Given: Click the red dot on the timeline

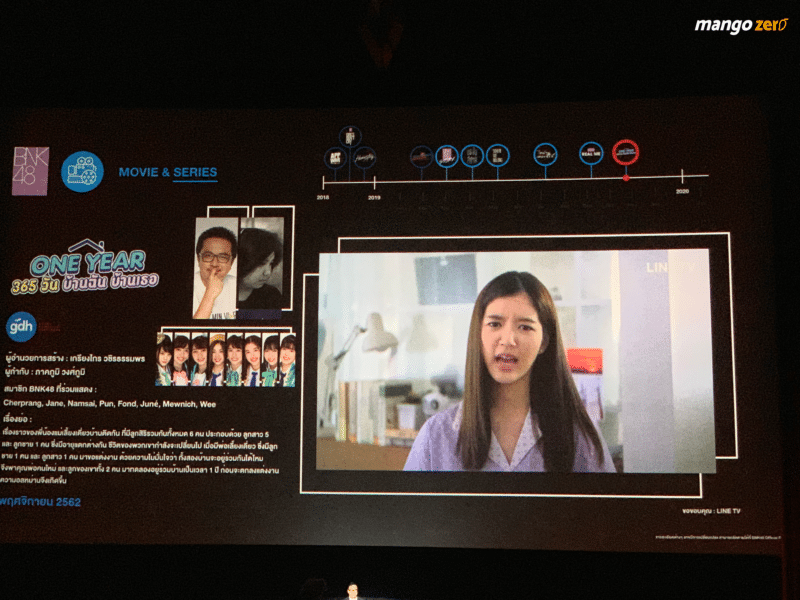Looking at the screenshot, I should 626,178.
